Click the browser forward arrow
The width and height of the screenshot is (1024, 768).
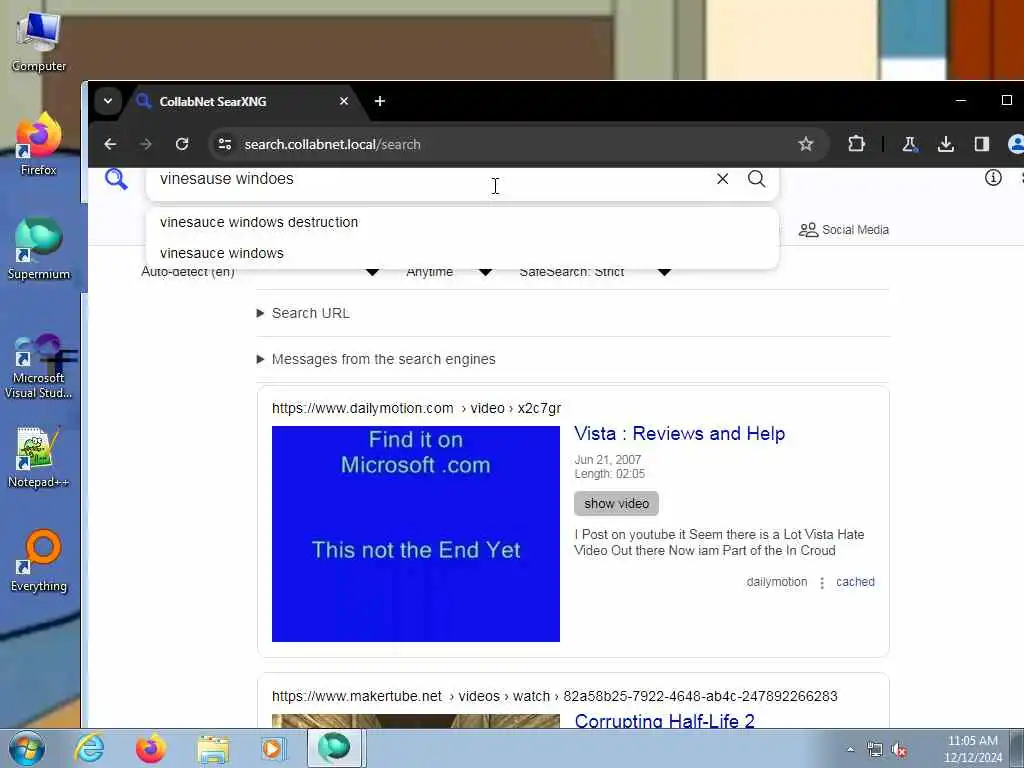click(146, 144)
